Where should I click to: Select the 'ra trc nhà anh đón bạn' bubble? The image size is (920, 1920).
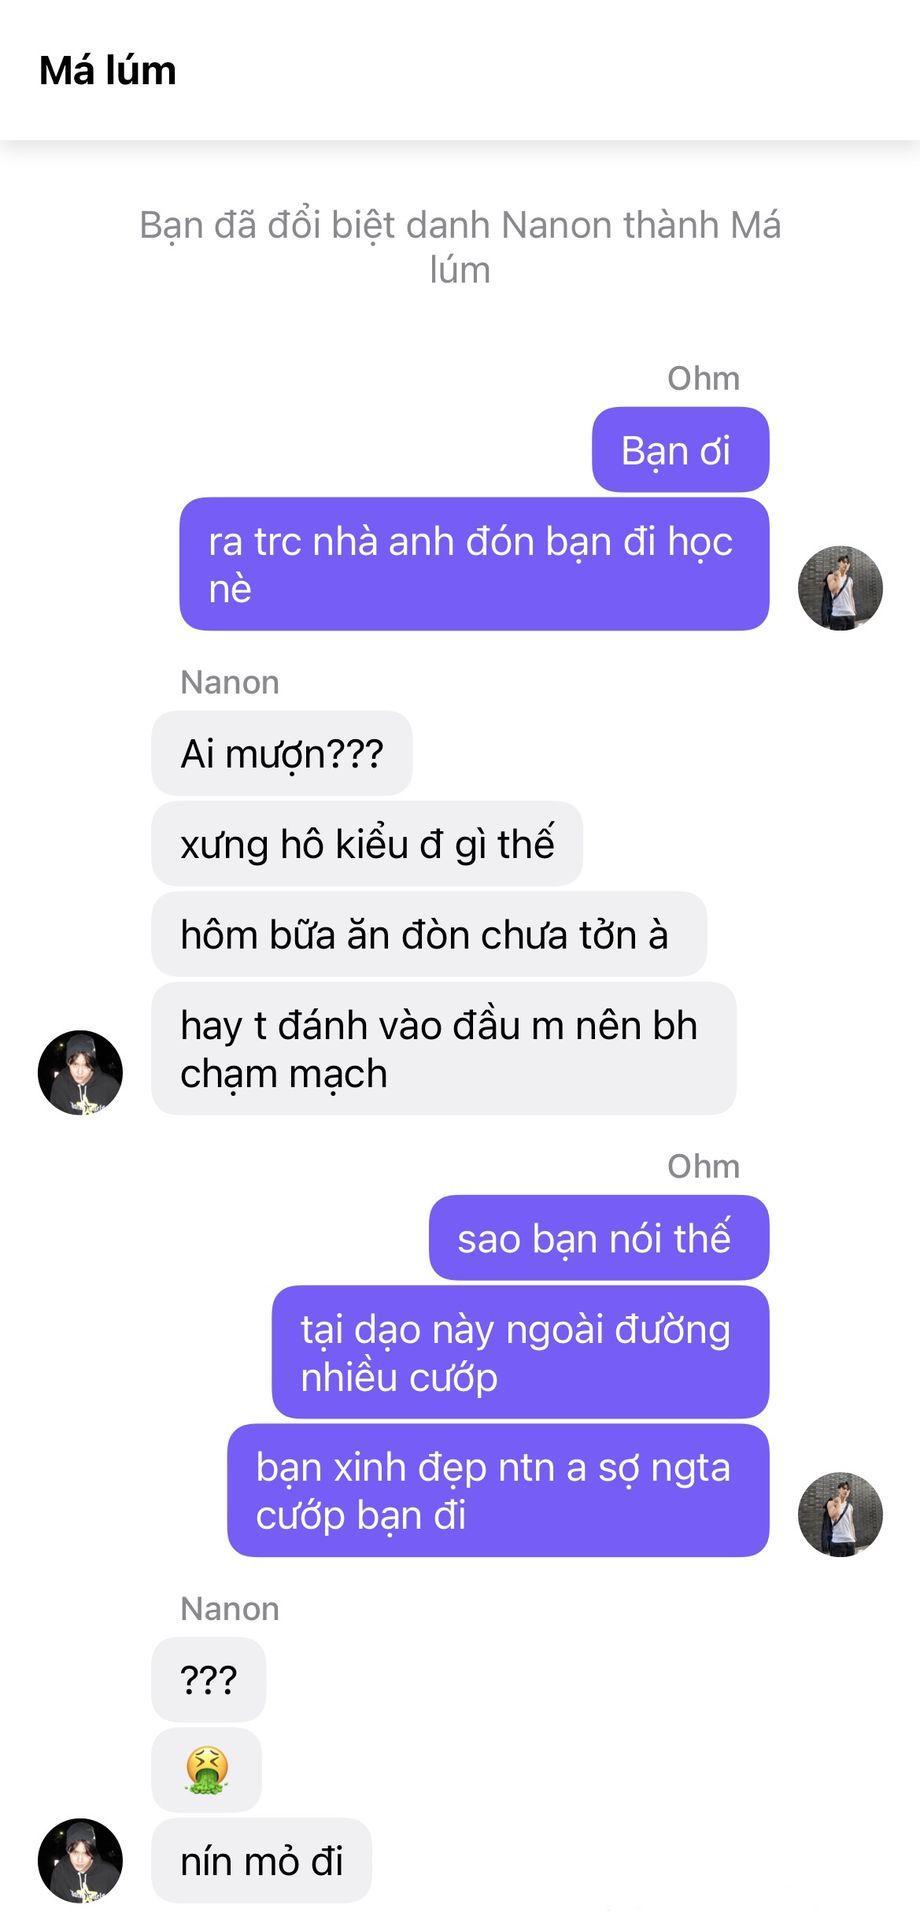pos(474,564)
